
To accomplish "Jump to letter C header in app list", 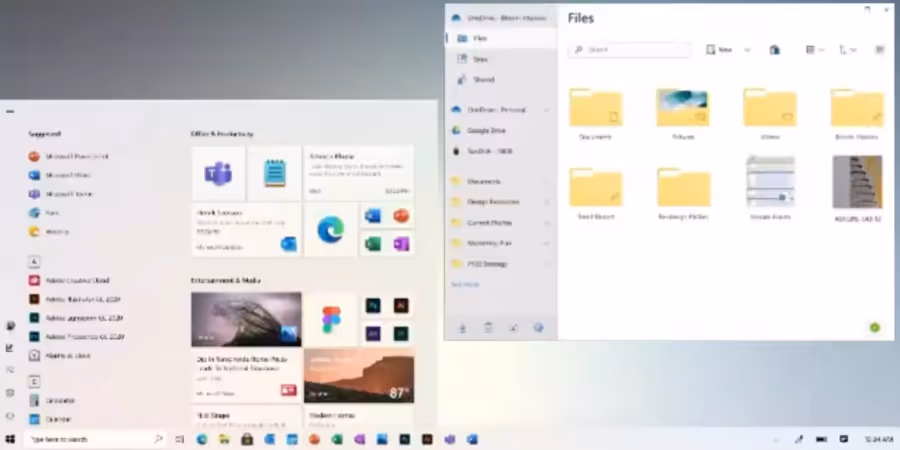I will click(34, 381).
